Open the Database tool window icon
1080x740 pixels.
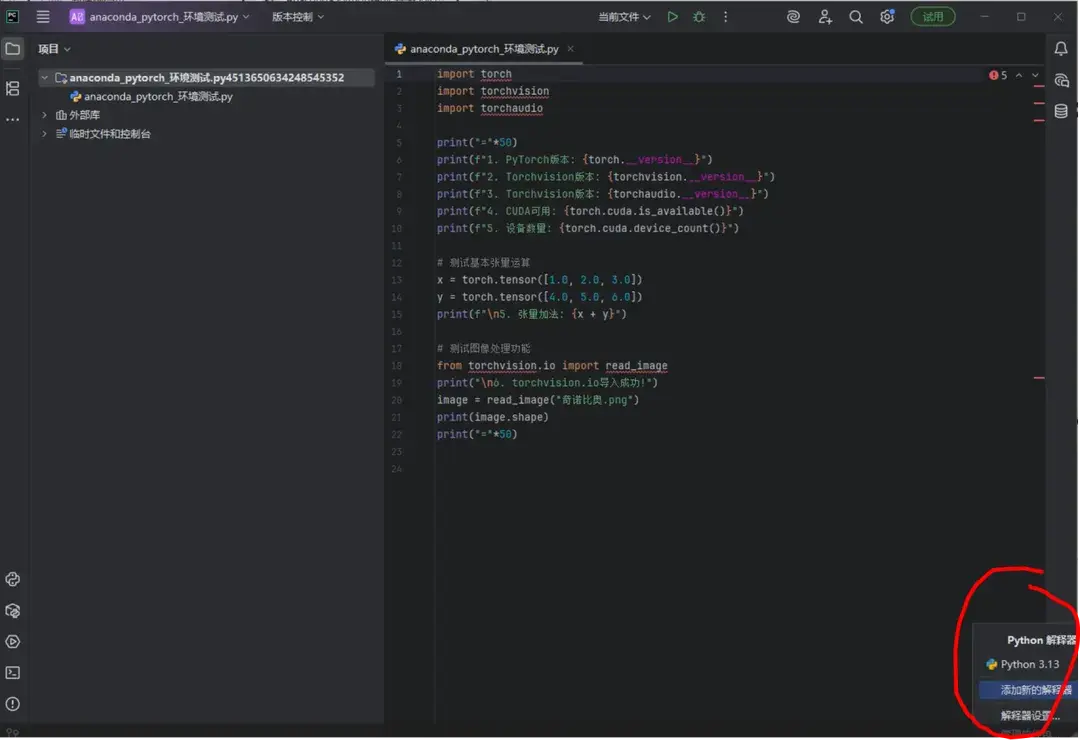1060,111
